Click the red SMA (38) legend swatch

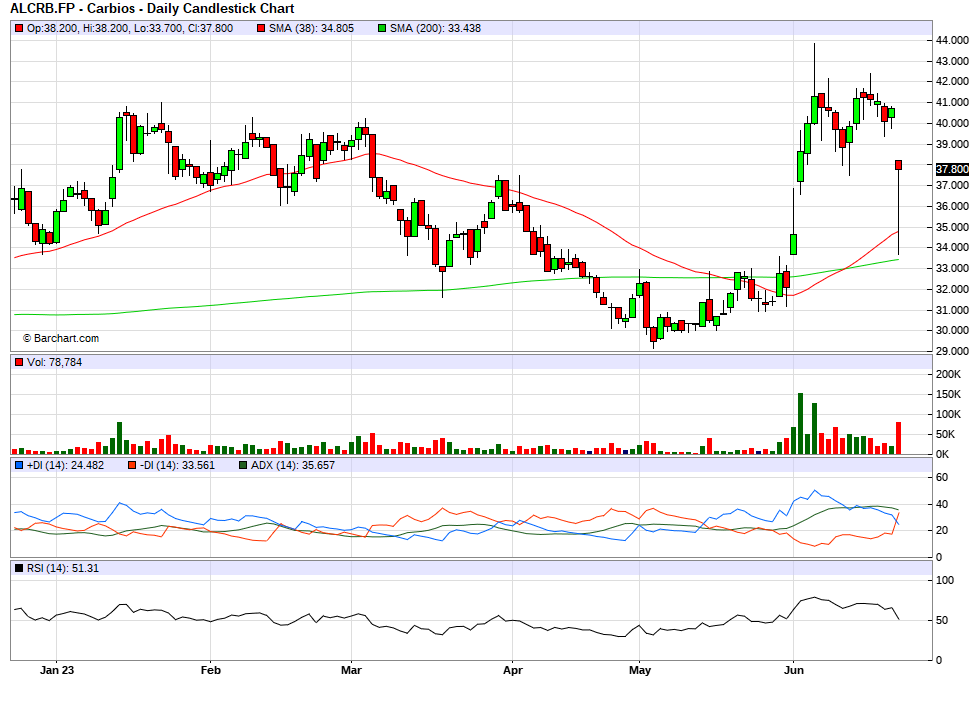click(260, 28)
